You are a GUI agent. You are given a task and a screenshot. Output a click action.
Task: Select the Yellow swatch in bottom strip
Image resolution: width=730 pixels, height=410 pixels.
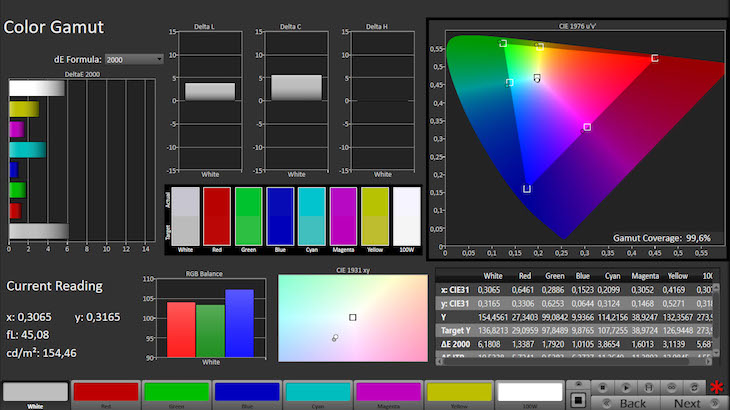pos(459,392)
